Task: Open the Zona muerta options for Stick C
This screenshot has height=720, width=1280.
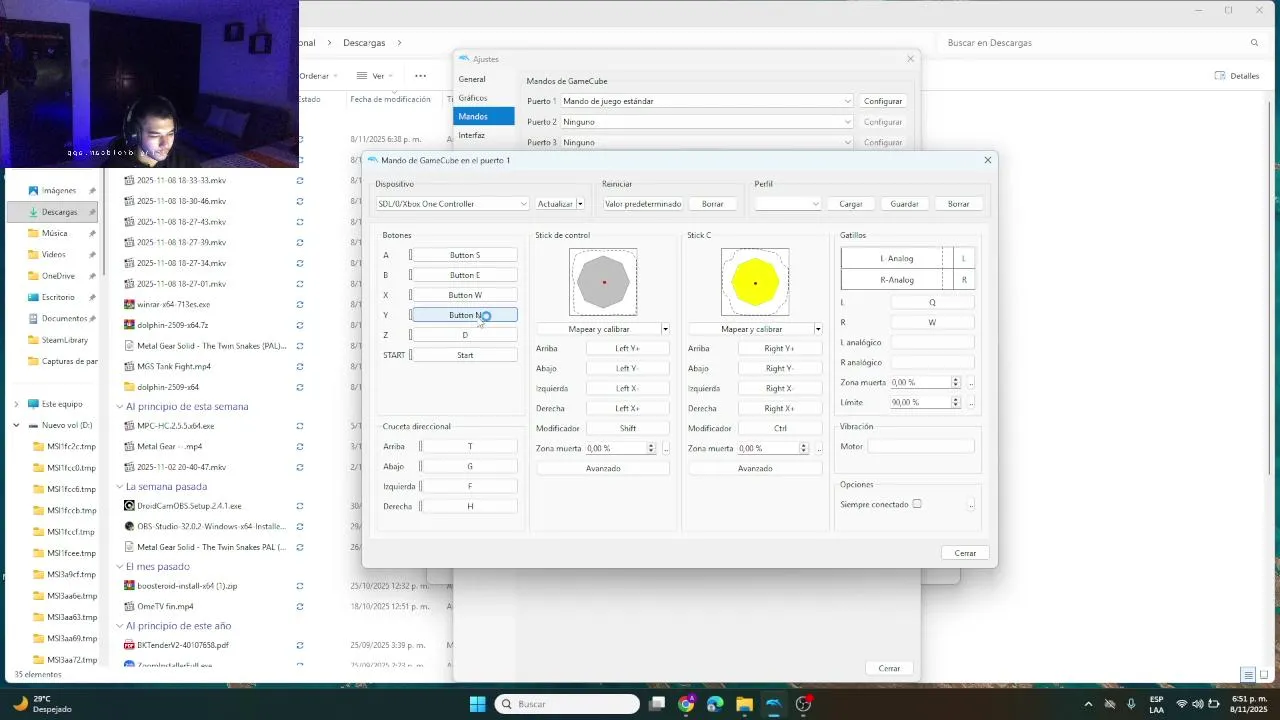Action: point(818,449)
